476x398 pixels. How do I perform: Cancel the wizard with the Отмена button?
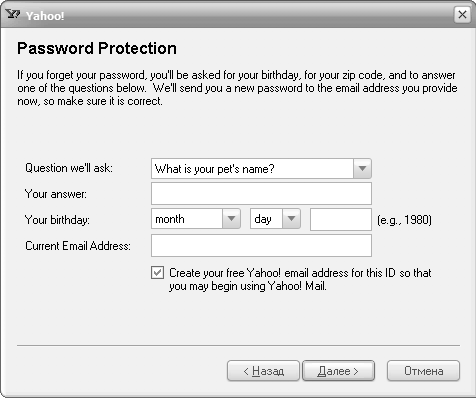point(423,371)
